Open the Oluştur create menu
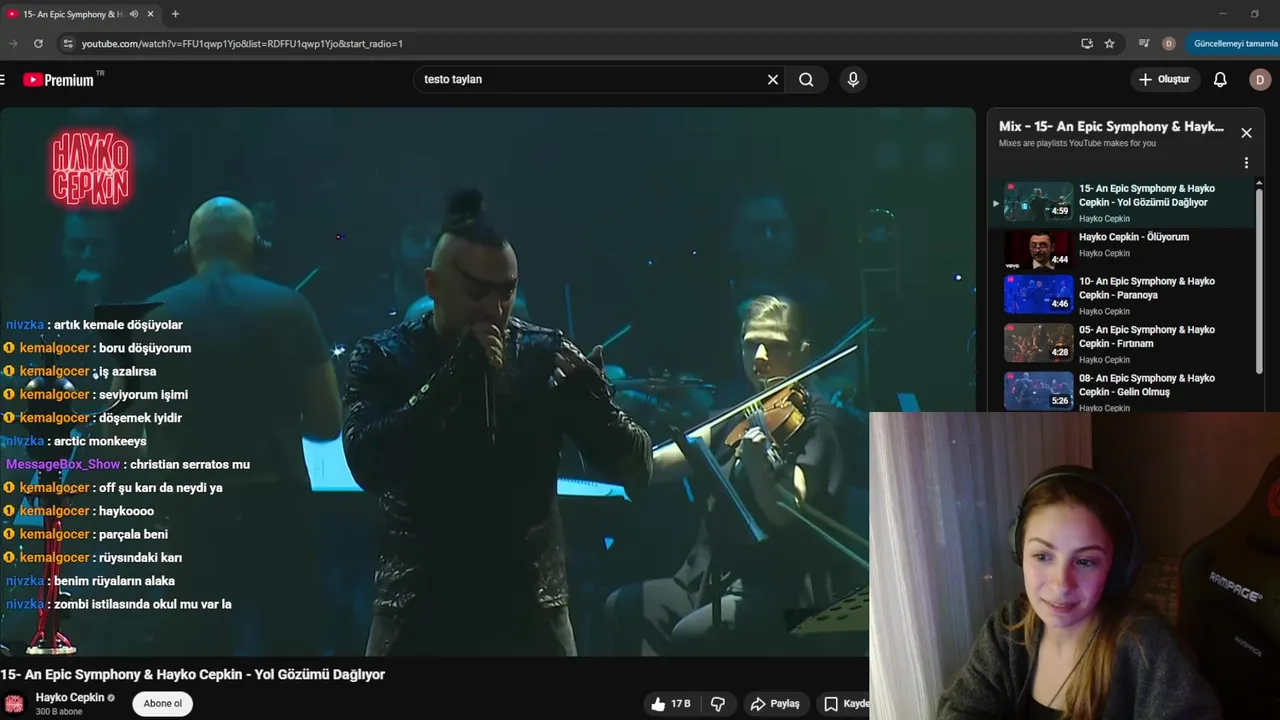The image size is (1280, 720). click(1164, 79)
